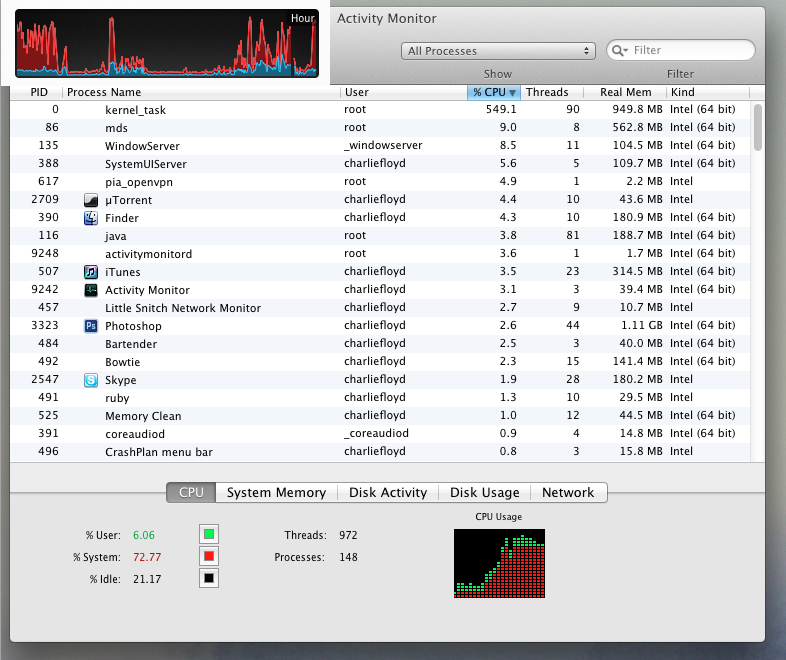Sort by User column header
Image resolution: width=786 pixels, height=660 pixels.
tap(404, 92)
